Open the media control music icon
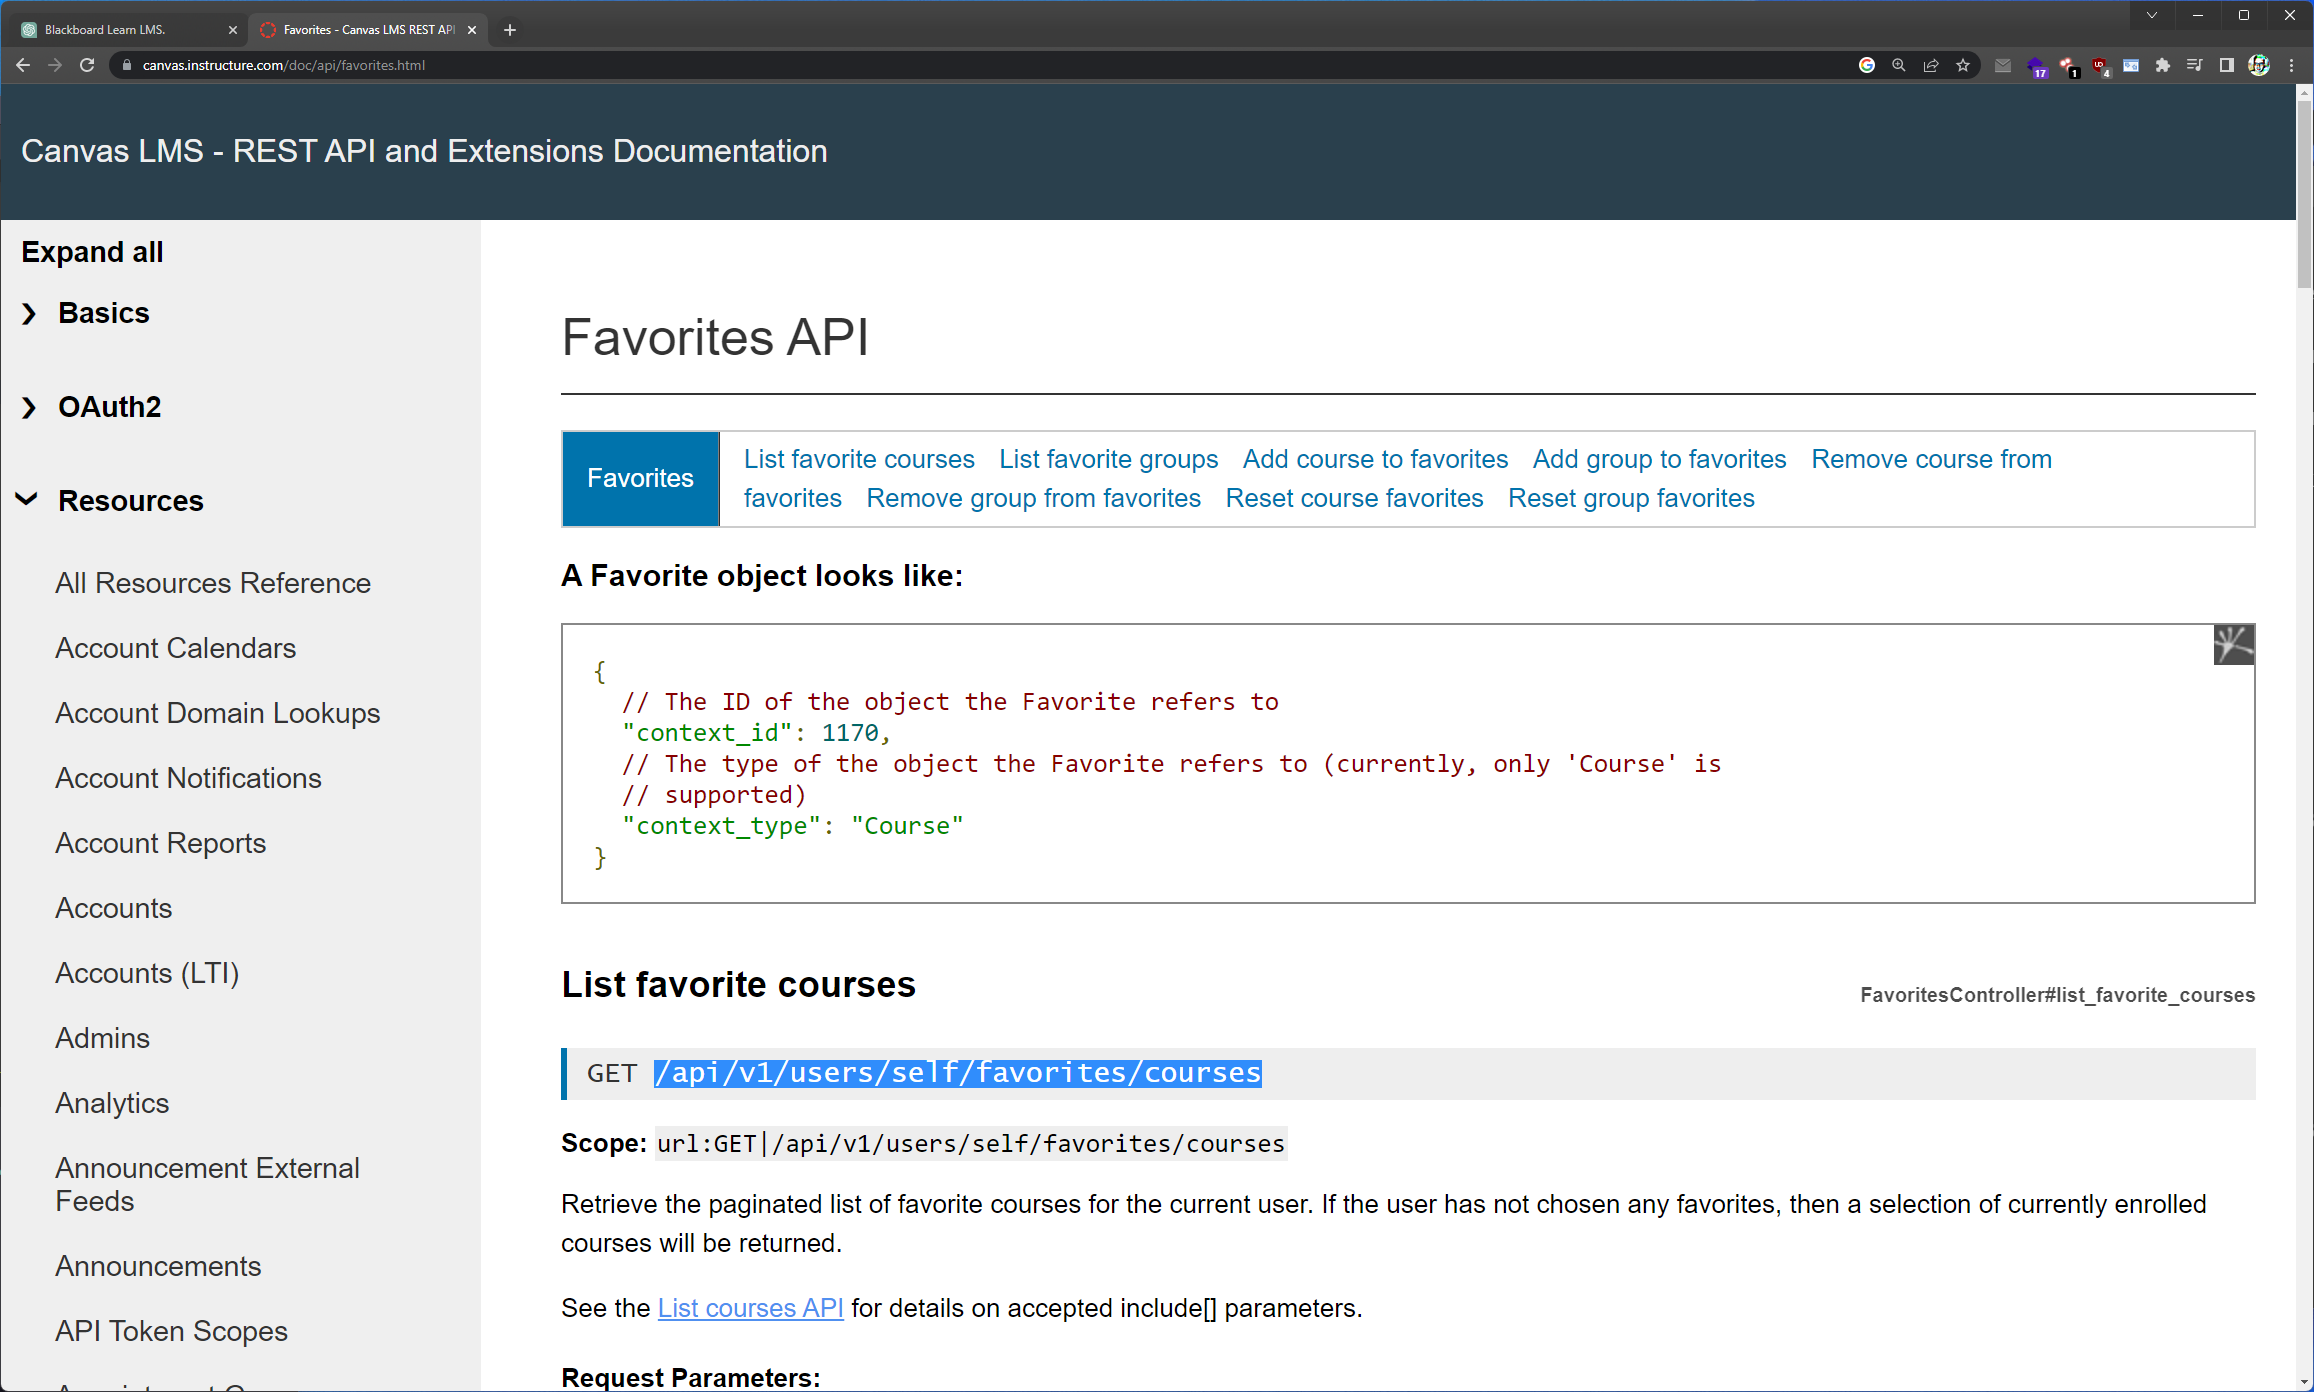The width and height of the screenshot is (2314, 1392). [x=2194, y=65]
